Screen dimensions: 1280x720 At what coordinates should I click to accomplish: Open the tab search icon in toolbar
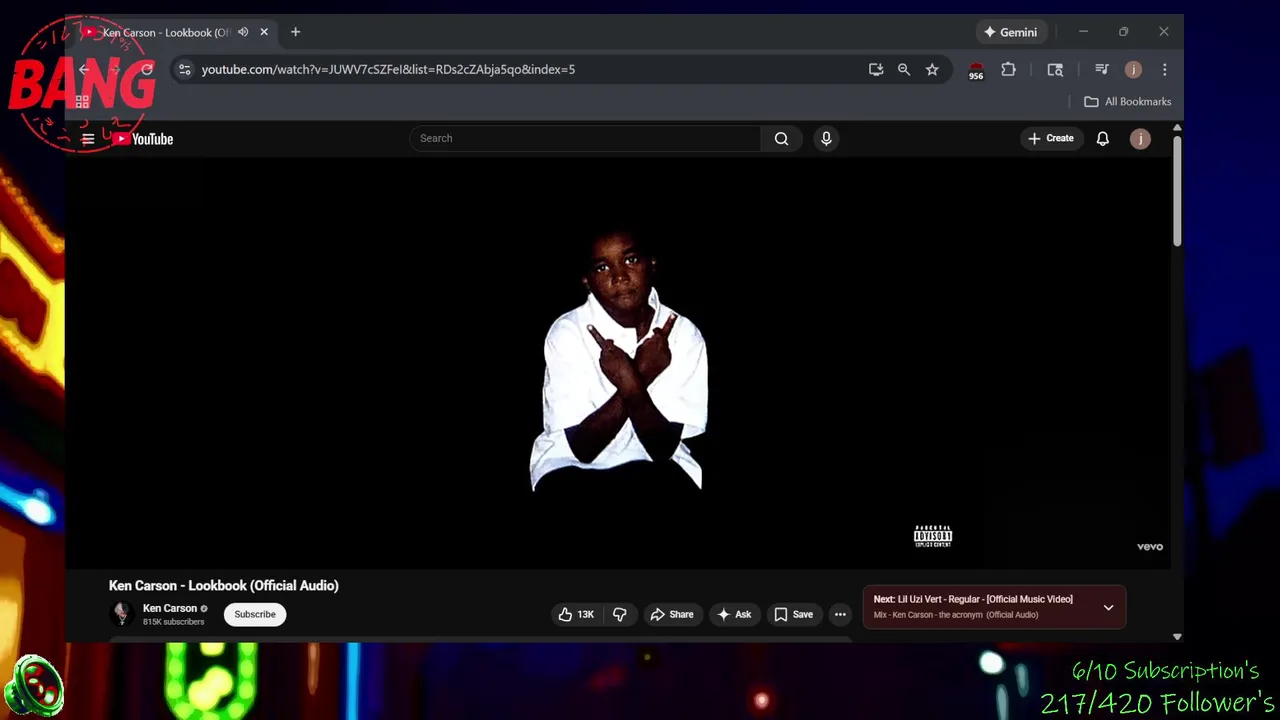(x=1055, y=70)
